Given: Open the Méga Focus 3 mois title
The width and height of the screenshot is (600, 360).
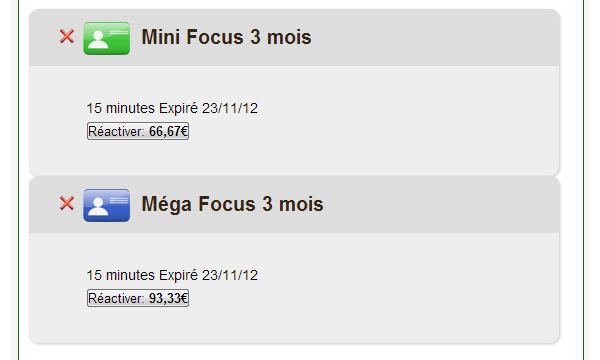Looking at the screenshot, I should (232, 204).
